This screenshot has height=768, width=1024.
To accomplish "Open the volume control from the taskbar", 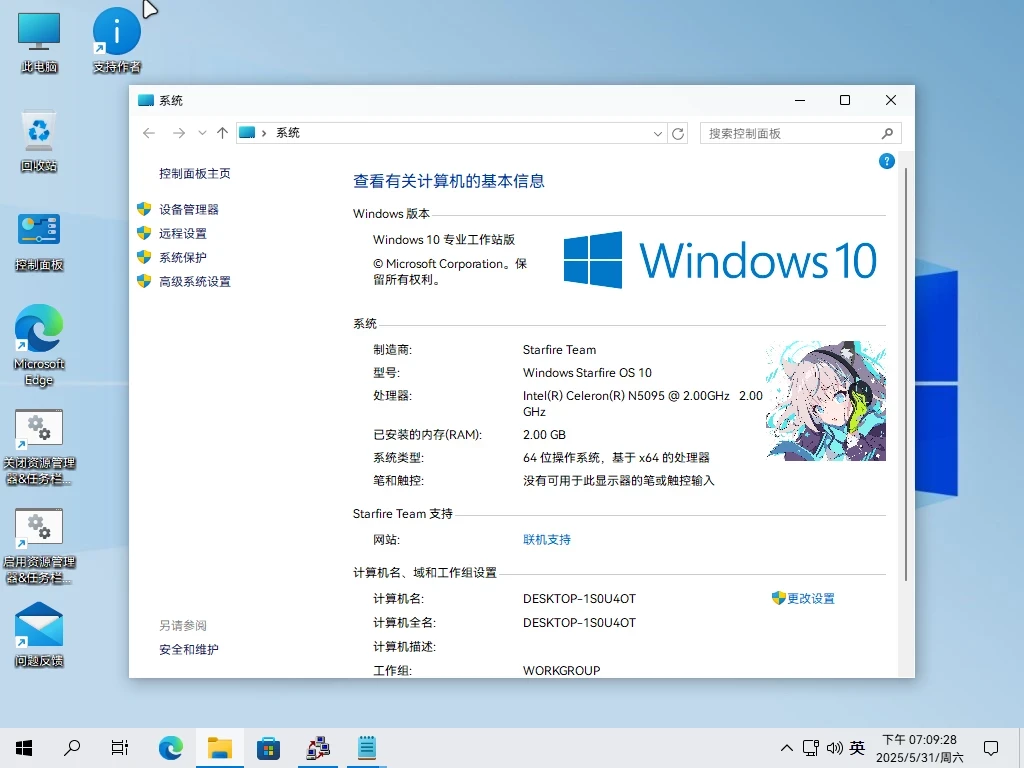I will point(836,747).
